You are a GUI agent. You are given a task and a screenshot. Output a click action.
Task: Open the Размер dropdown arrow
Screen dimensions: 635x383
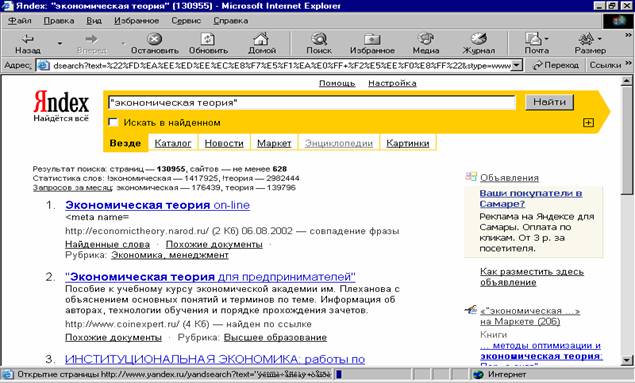pyautogui.click(x=600, y=39)
